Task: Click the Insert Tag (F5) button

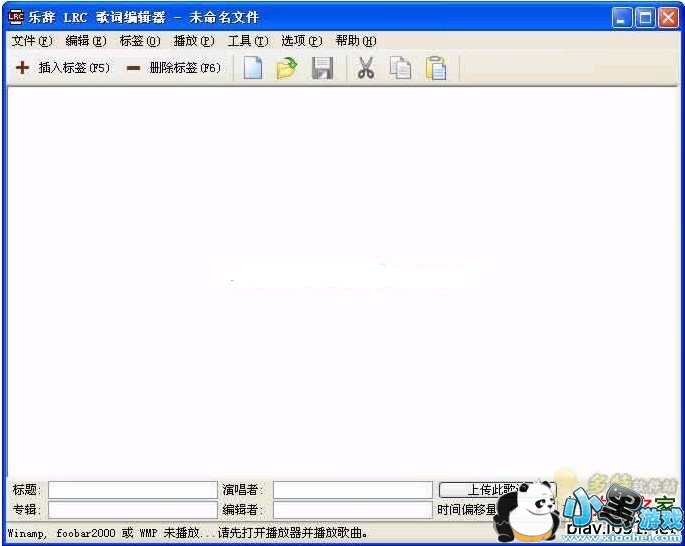Action: point(62,68)
